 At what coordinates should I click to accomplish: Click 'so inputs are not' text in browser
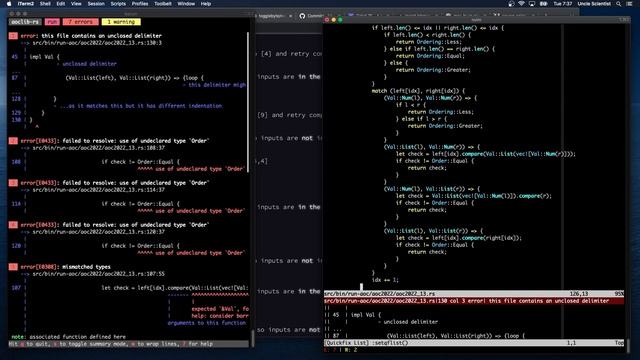click(x=289, y=330)
